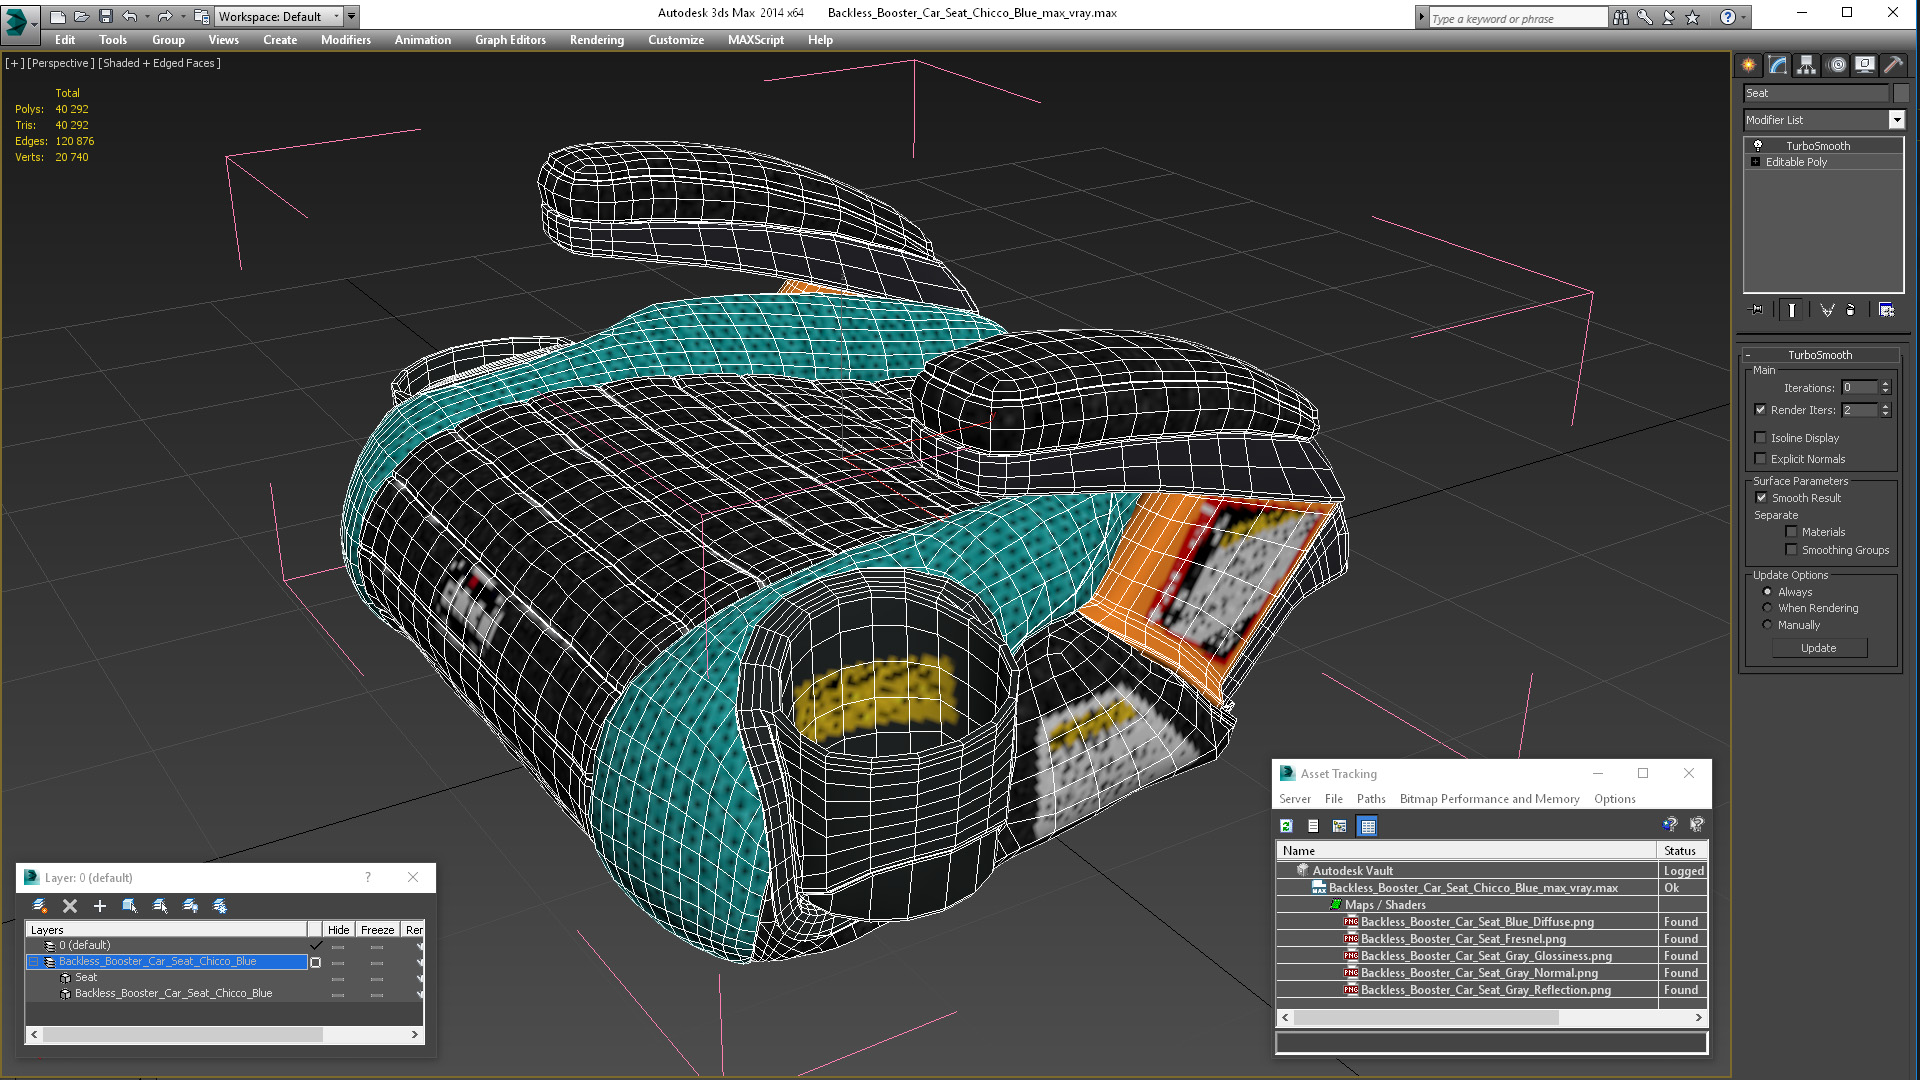Viewport: 1920px width, 1080px height.
Task: Open the Utilities hammer tab
Action: [x=1893, y=65]
